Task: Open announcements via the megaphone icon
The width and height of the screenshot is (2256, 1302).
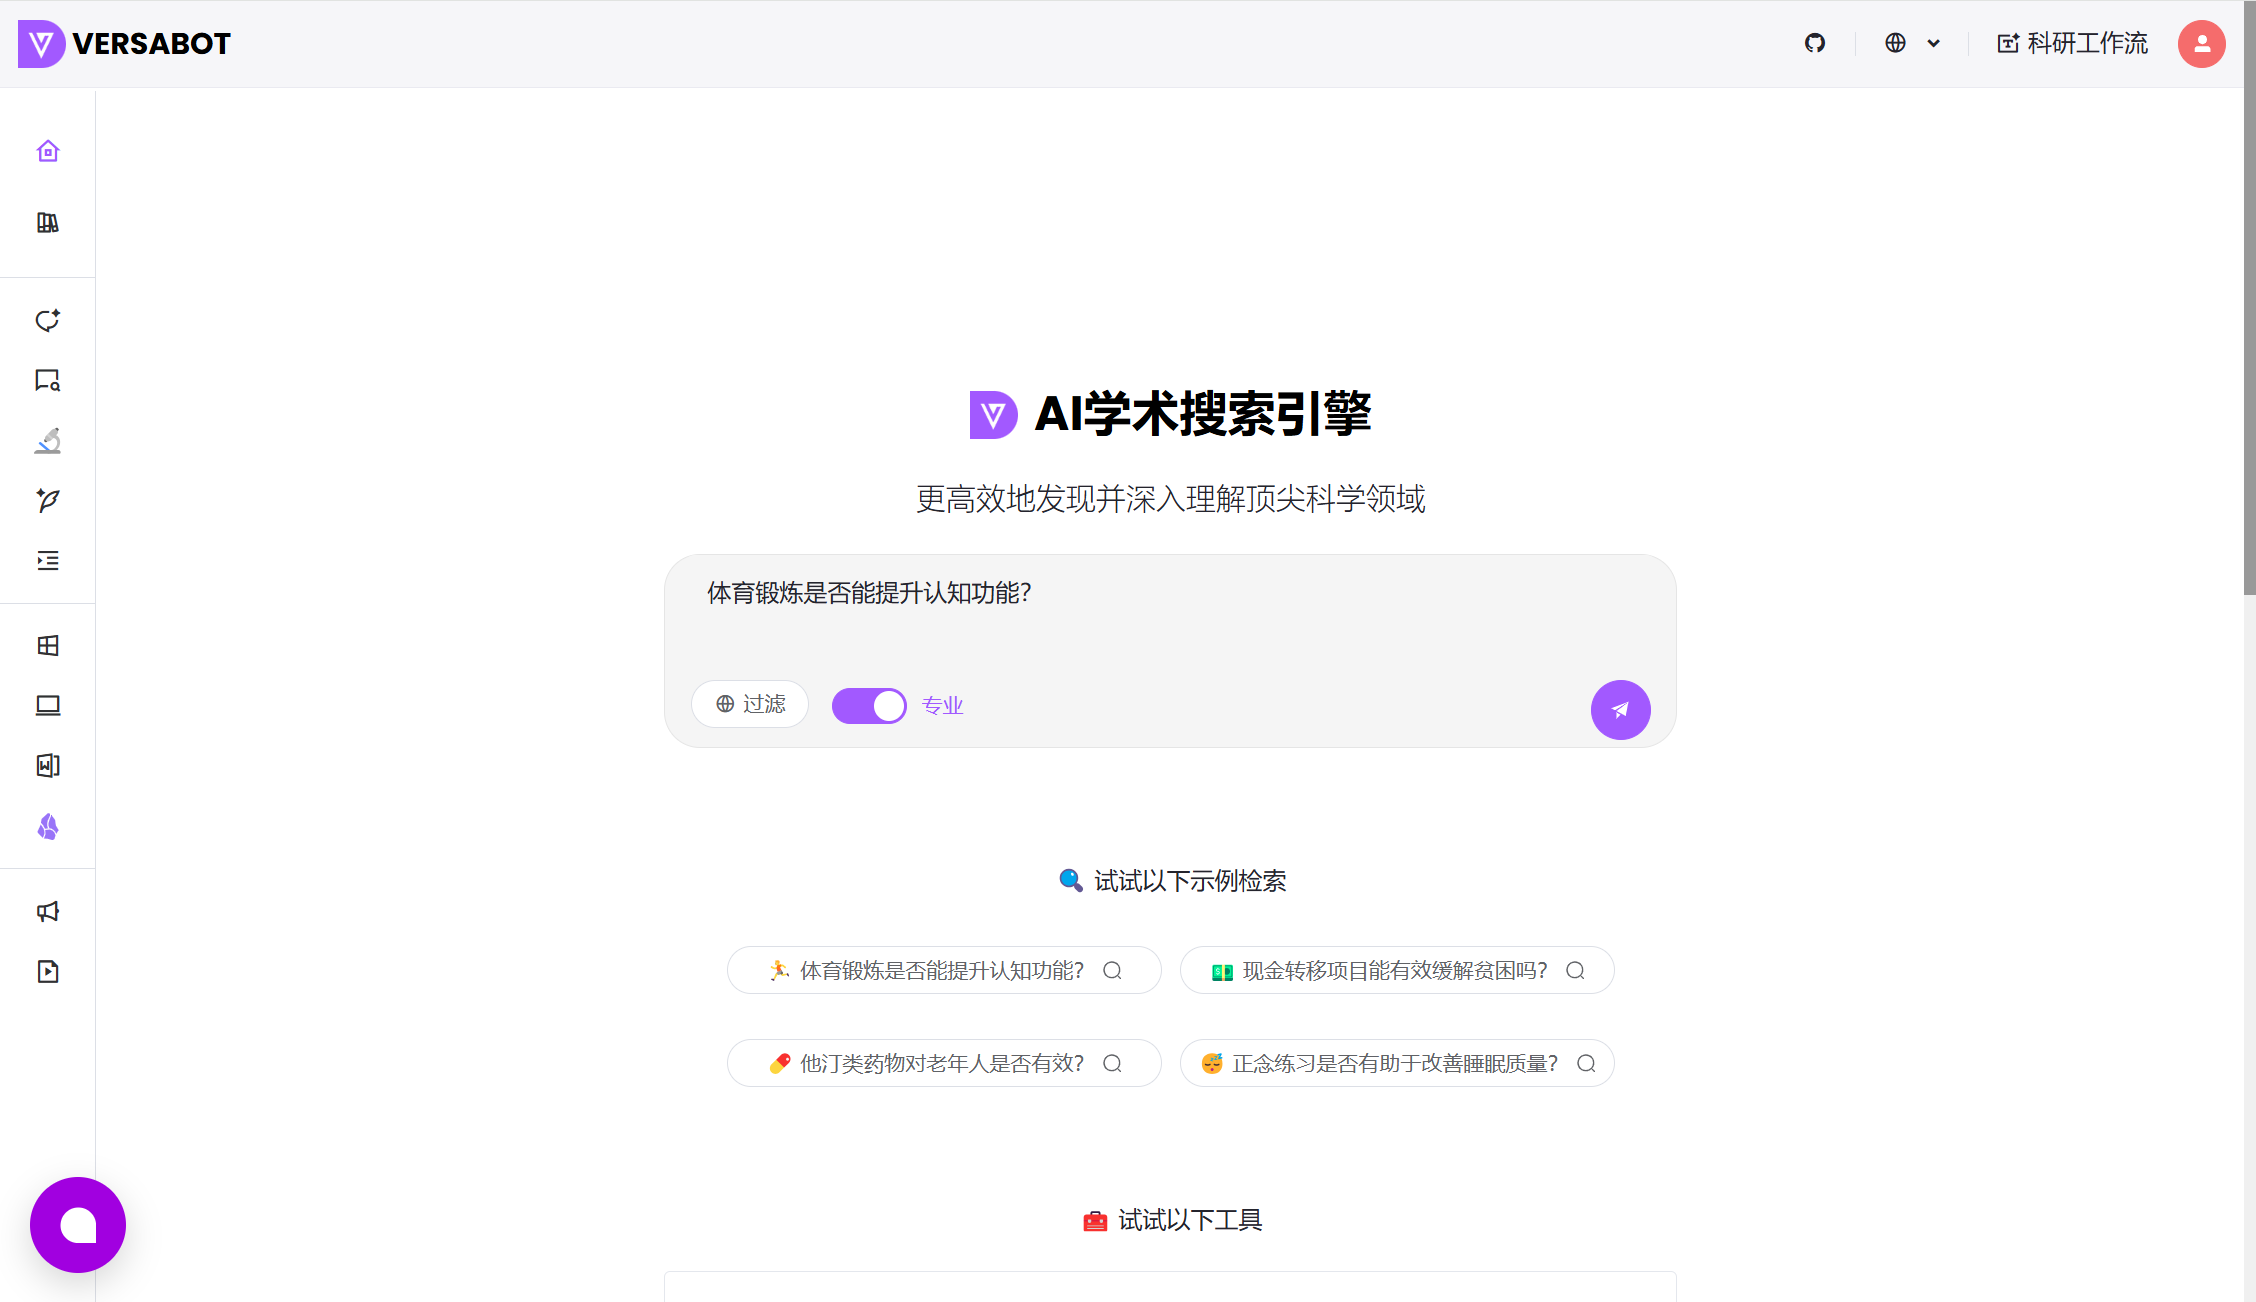Action: tap(47, 911)
